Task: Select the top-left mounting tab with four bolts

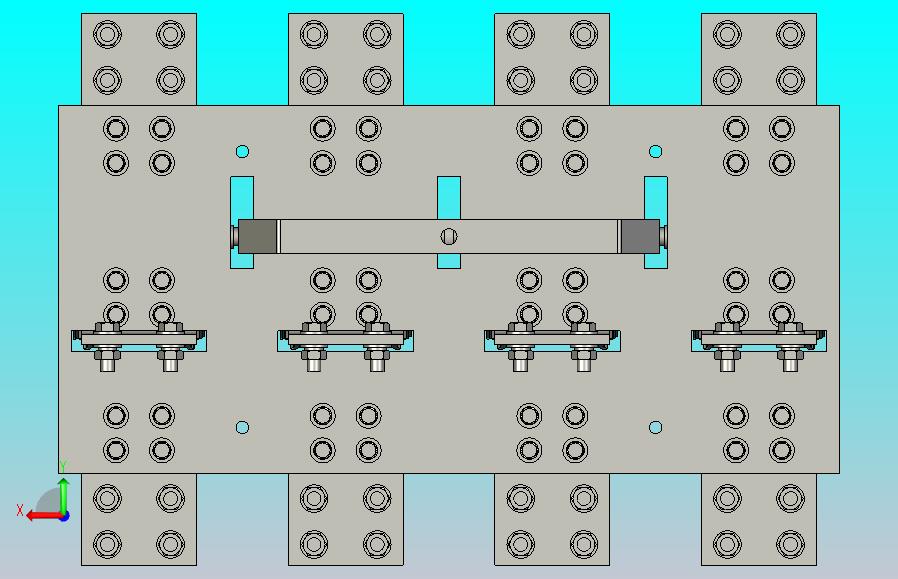Action: (x=139, y=60)
